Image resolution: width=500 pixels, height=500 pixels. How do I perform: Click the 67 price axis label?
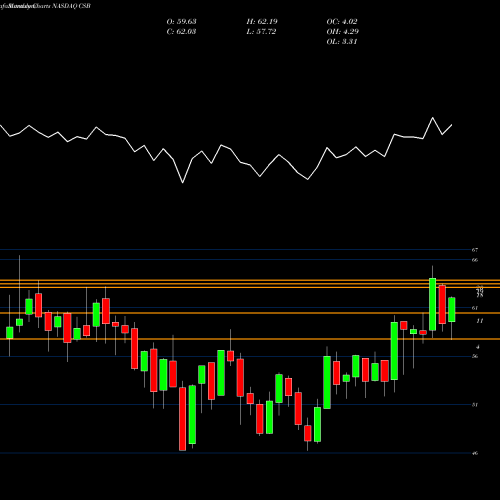[x=475, y=250]
